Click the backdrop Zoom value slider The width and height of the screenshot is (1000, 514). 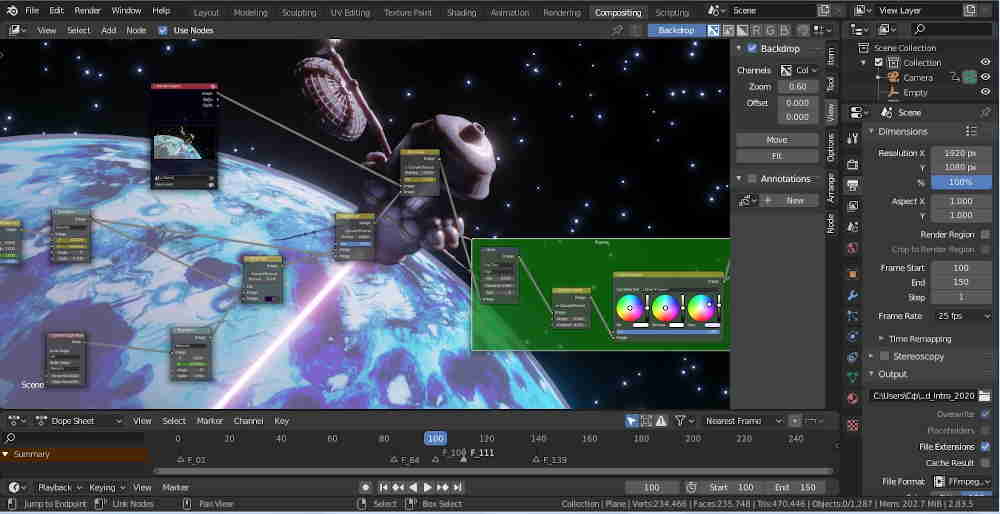pos(796,87)
